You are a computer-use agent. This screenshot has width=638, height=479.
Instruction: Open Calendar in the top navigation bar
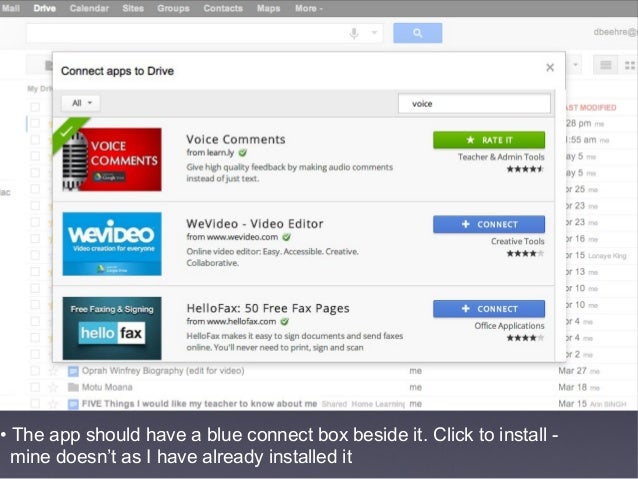click(89, 8)
